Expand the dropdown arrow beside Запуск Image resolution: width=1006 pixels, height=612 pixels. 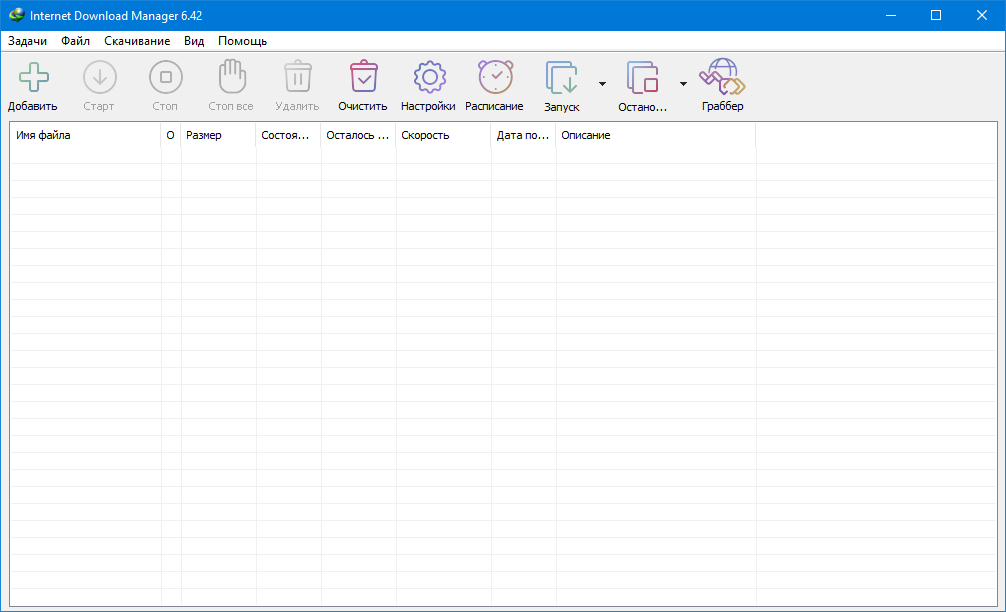(602, 84)
